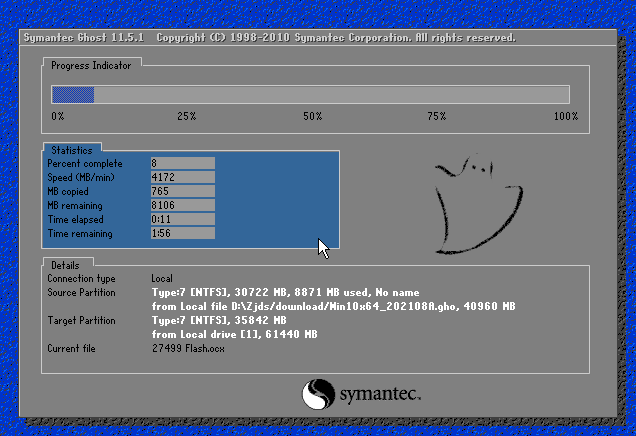
Task: Click the 'Symantec Ghost 11.5.1' title text
Action: point(84,38)
